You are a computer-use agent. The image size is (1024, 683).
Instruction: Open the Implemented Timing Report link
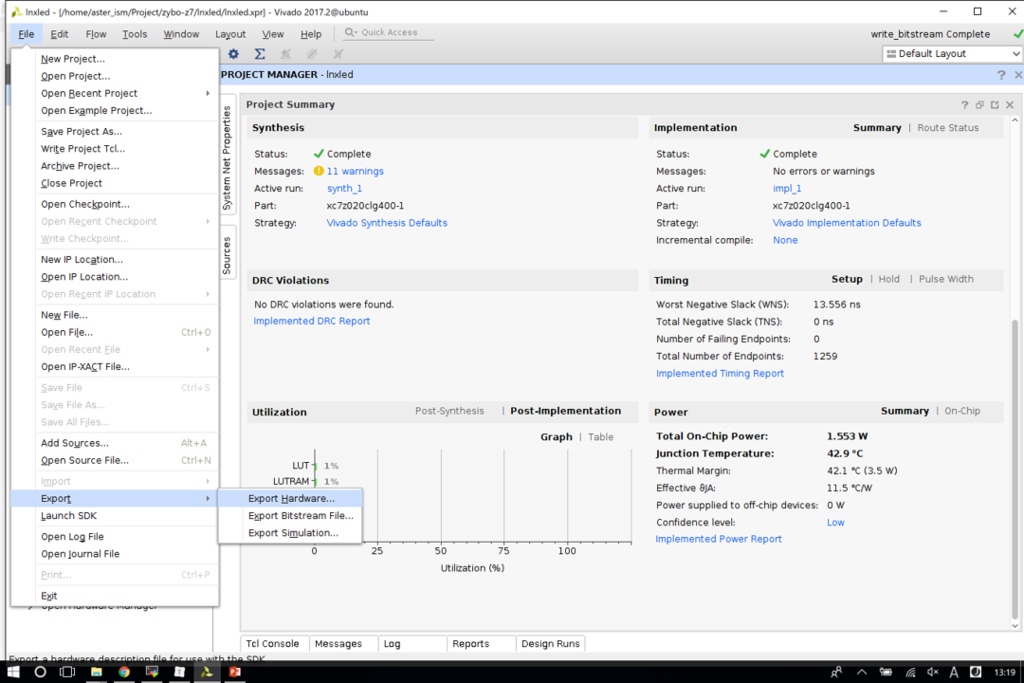[720, 373]
